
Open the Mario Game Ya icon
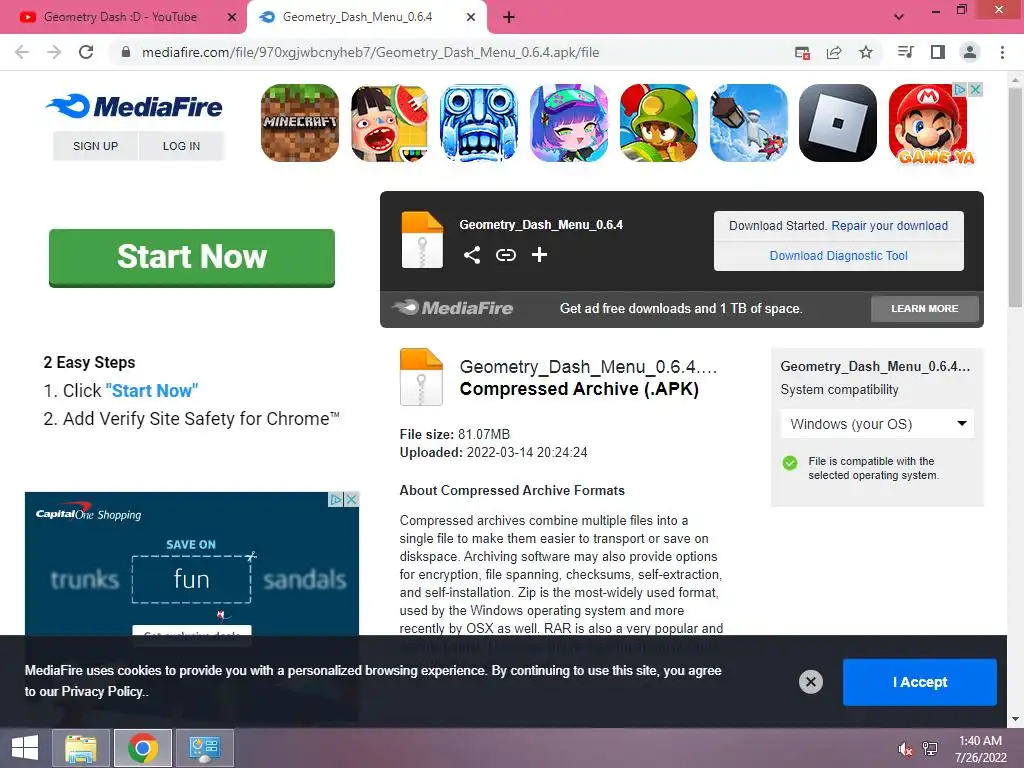click(927, 123)
